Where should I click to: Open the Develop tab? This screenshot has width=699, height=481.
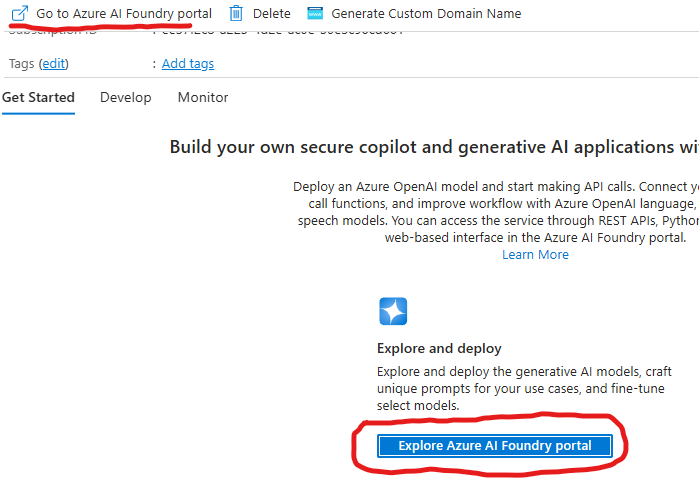(126, 97)
